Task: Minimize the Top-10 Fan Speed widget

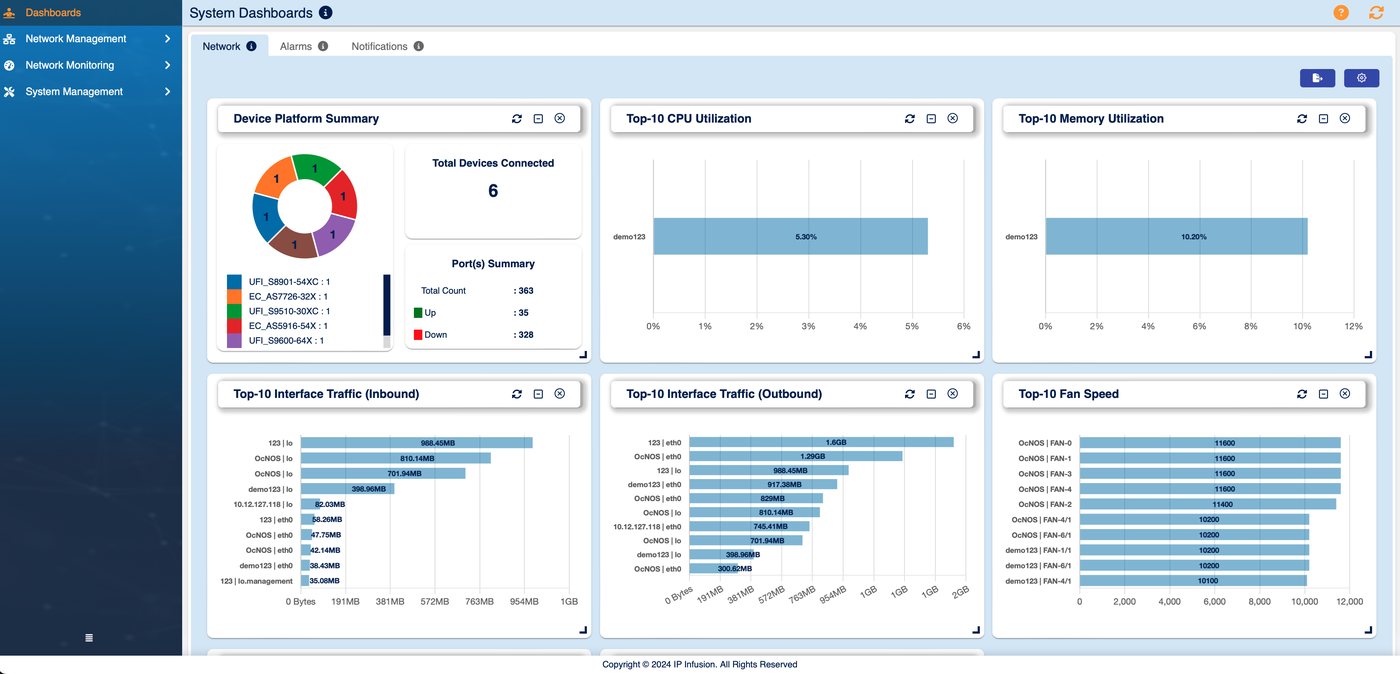Action: (x=1323, y=394)
